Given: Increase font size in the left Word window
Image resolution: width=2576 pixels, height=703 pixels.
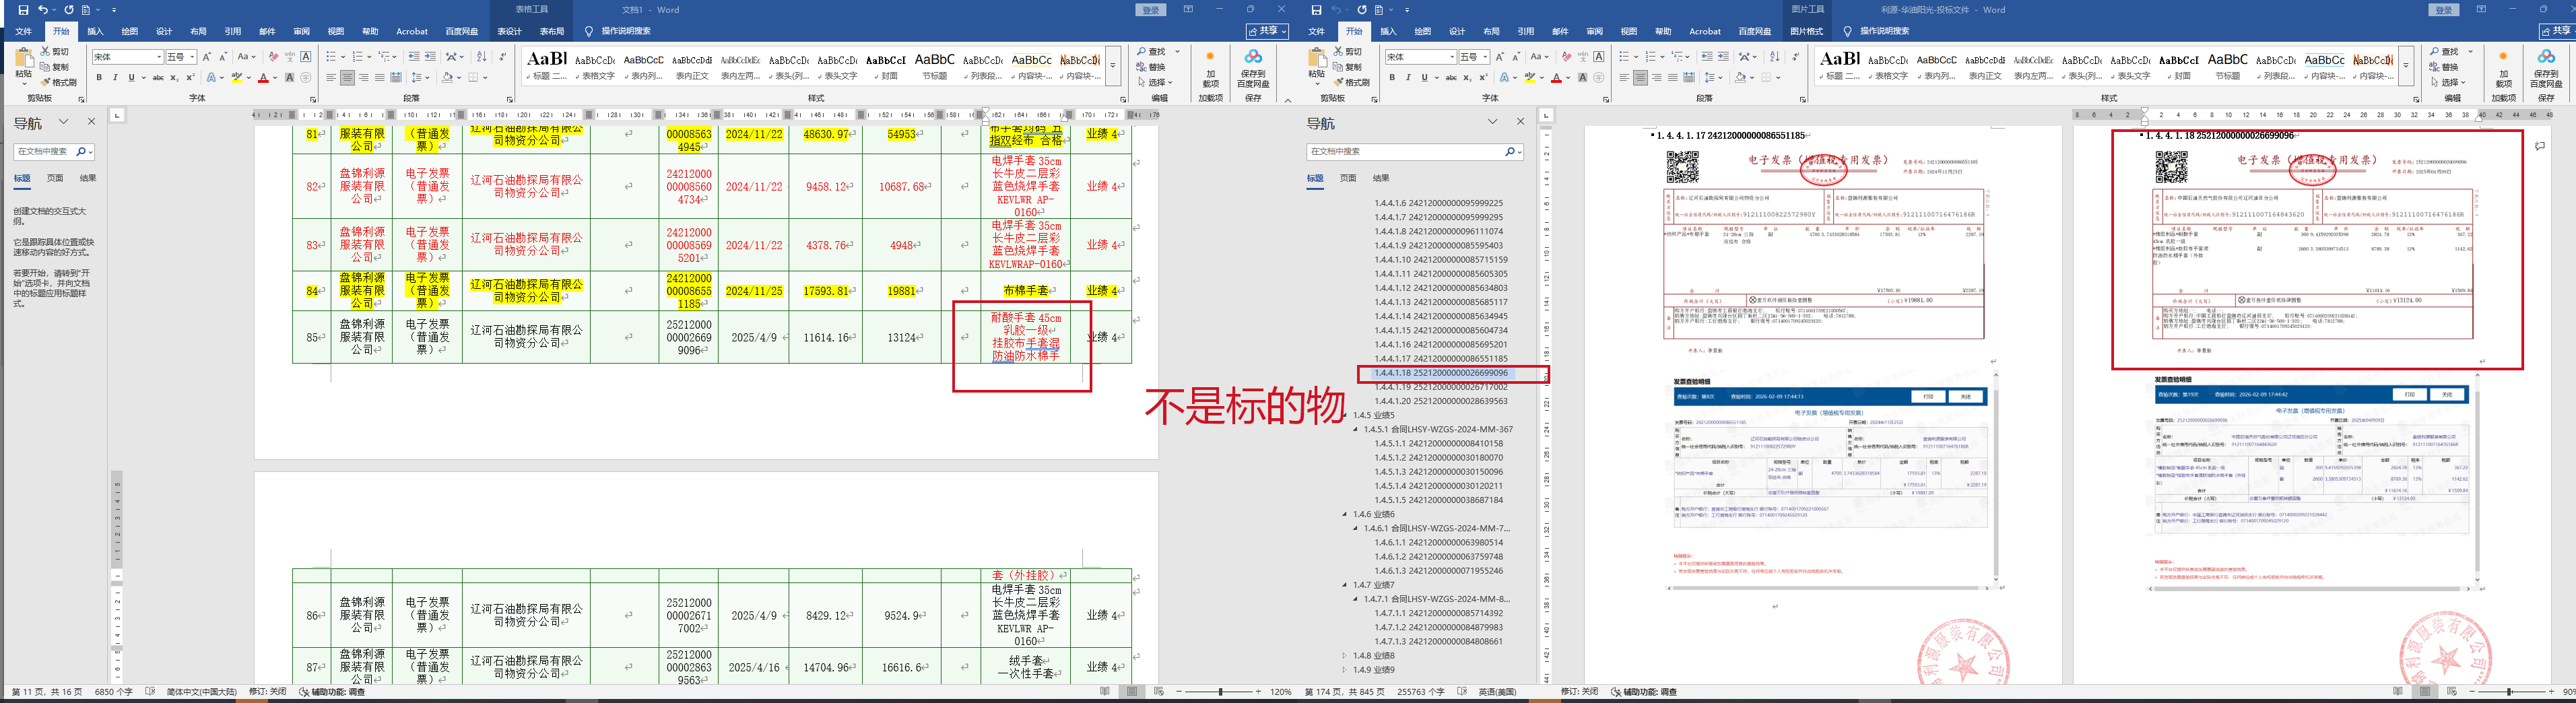Looking at the screenshot, I should pyautogui.click(x=208, y=56).
